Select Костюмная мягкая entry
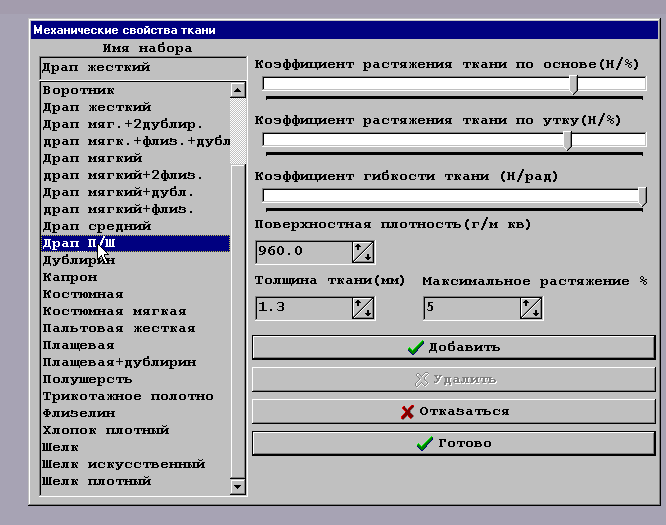The height and width of the screenshot is (525, 666). pos(135,311)
